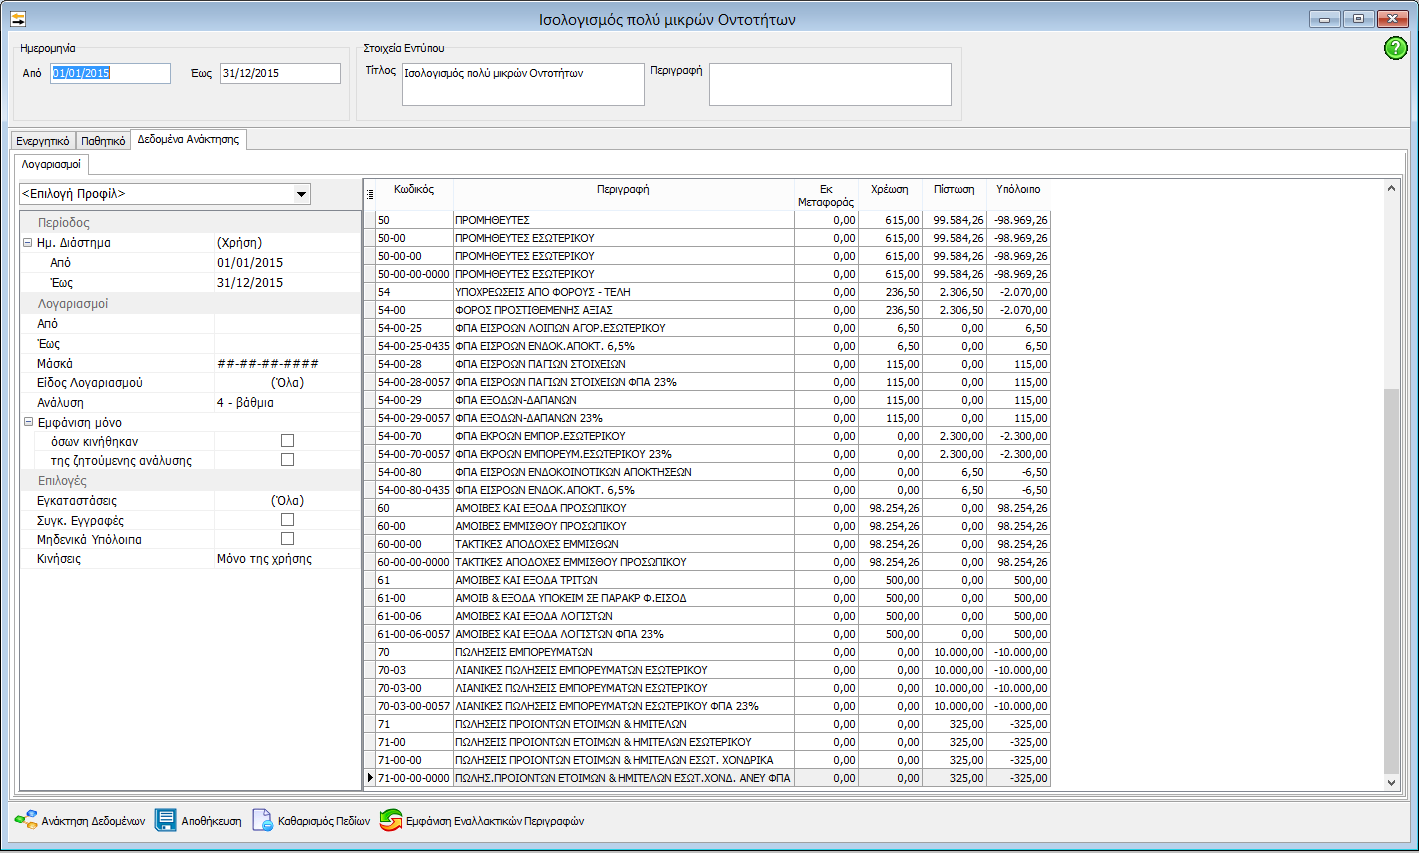1419x853 pixels.
Task: Click the Εμφάνιση Εναλλακτικών Περιγραφών refresh icon
Action: pyautogui.click(x=390, y=821)
